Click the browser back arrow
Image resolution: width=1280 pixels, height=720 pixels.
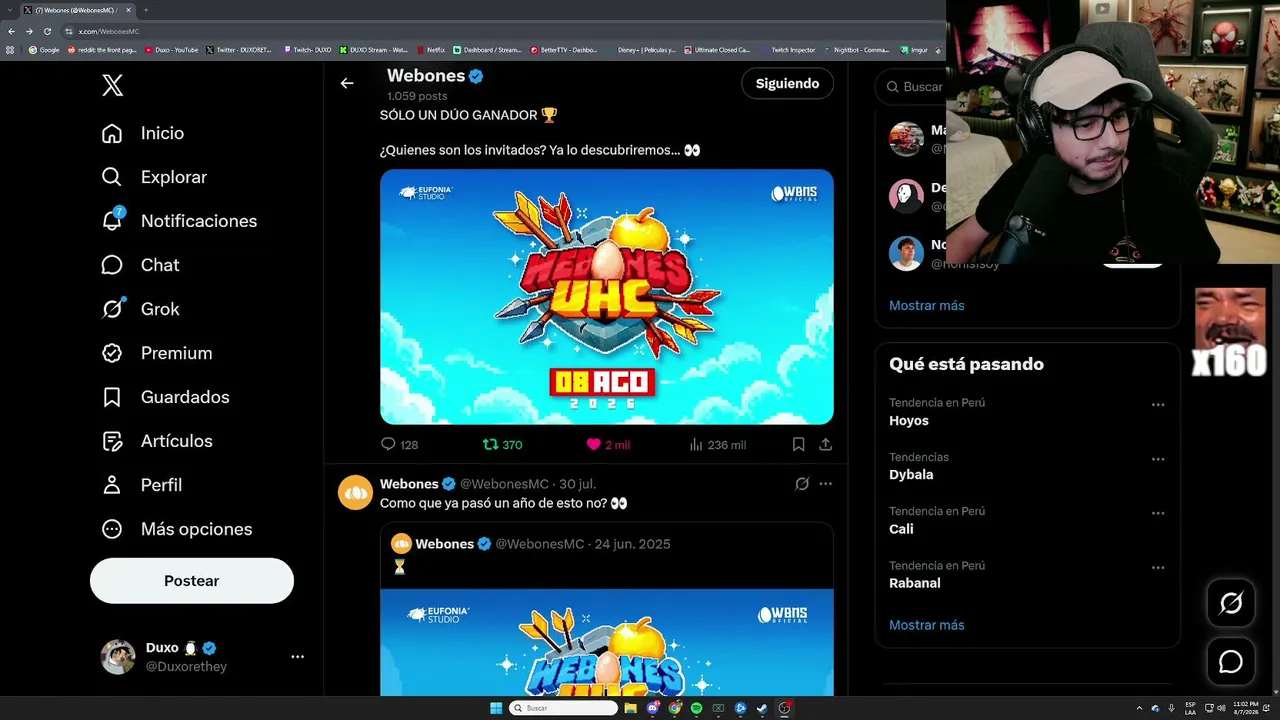11,31
